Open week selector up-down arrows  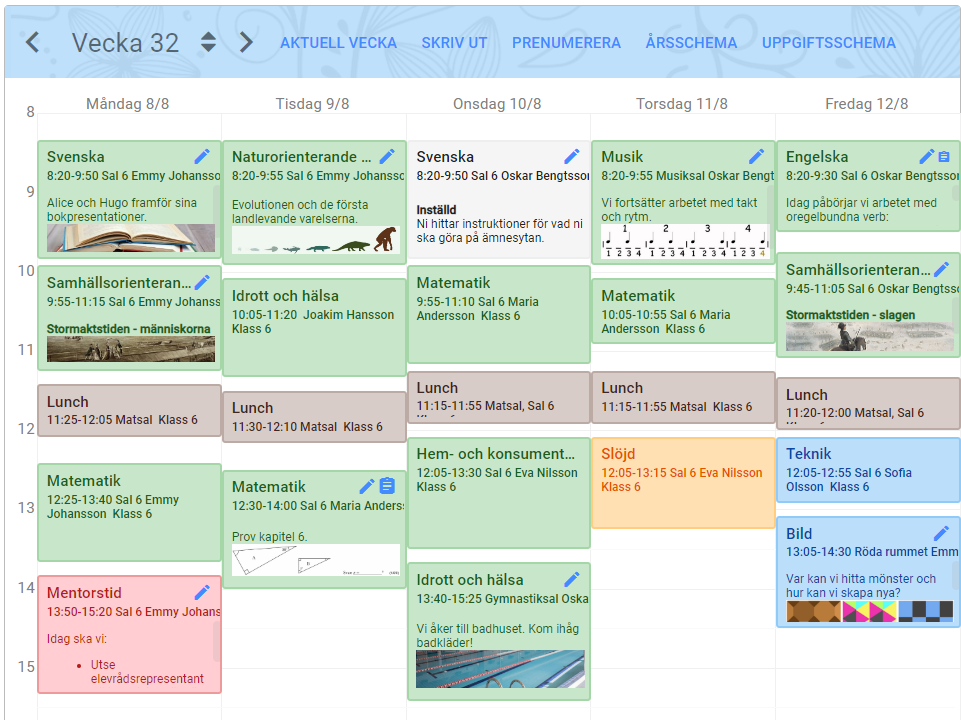point(208,42)
